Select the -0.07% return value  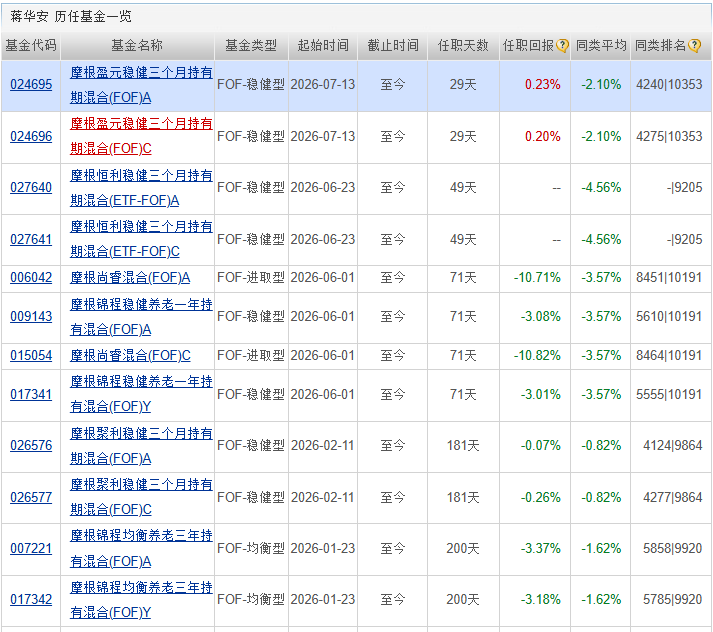coord(541,445)
